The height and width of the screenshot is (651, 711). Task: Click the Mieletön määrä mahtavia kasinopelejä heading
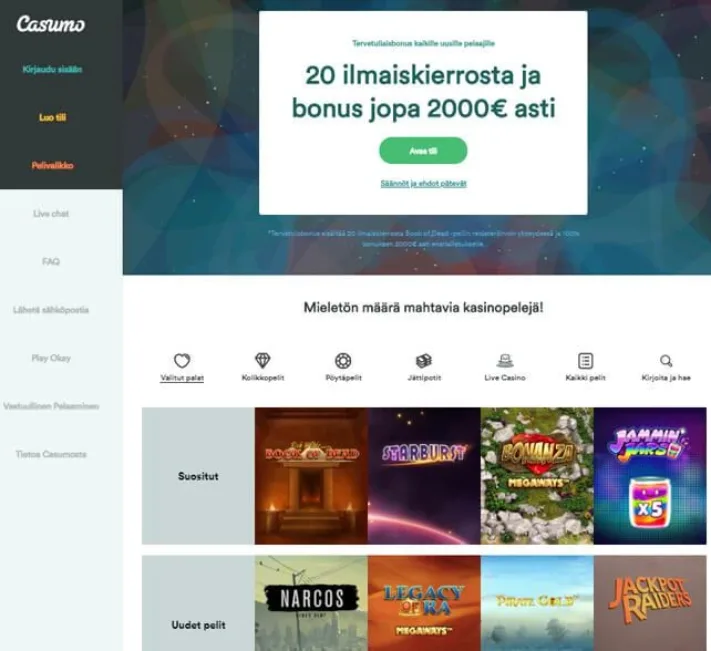(423, 307)
